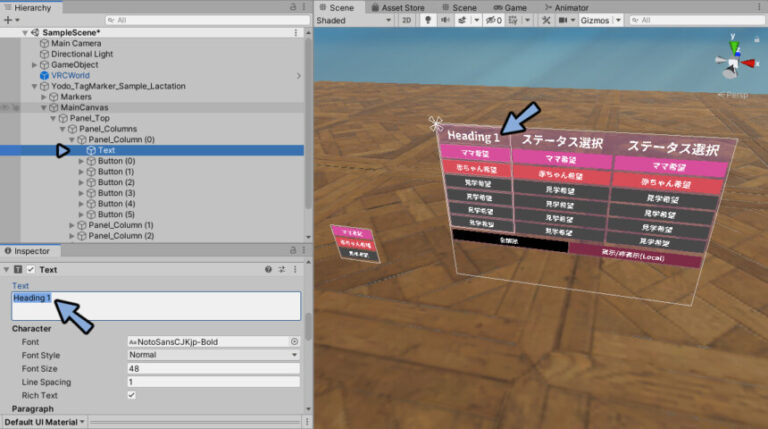The image size is (768, 429).
Task: Open SampleScene options kebab menu
Action: (x=296, y=32)
